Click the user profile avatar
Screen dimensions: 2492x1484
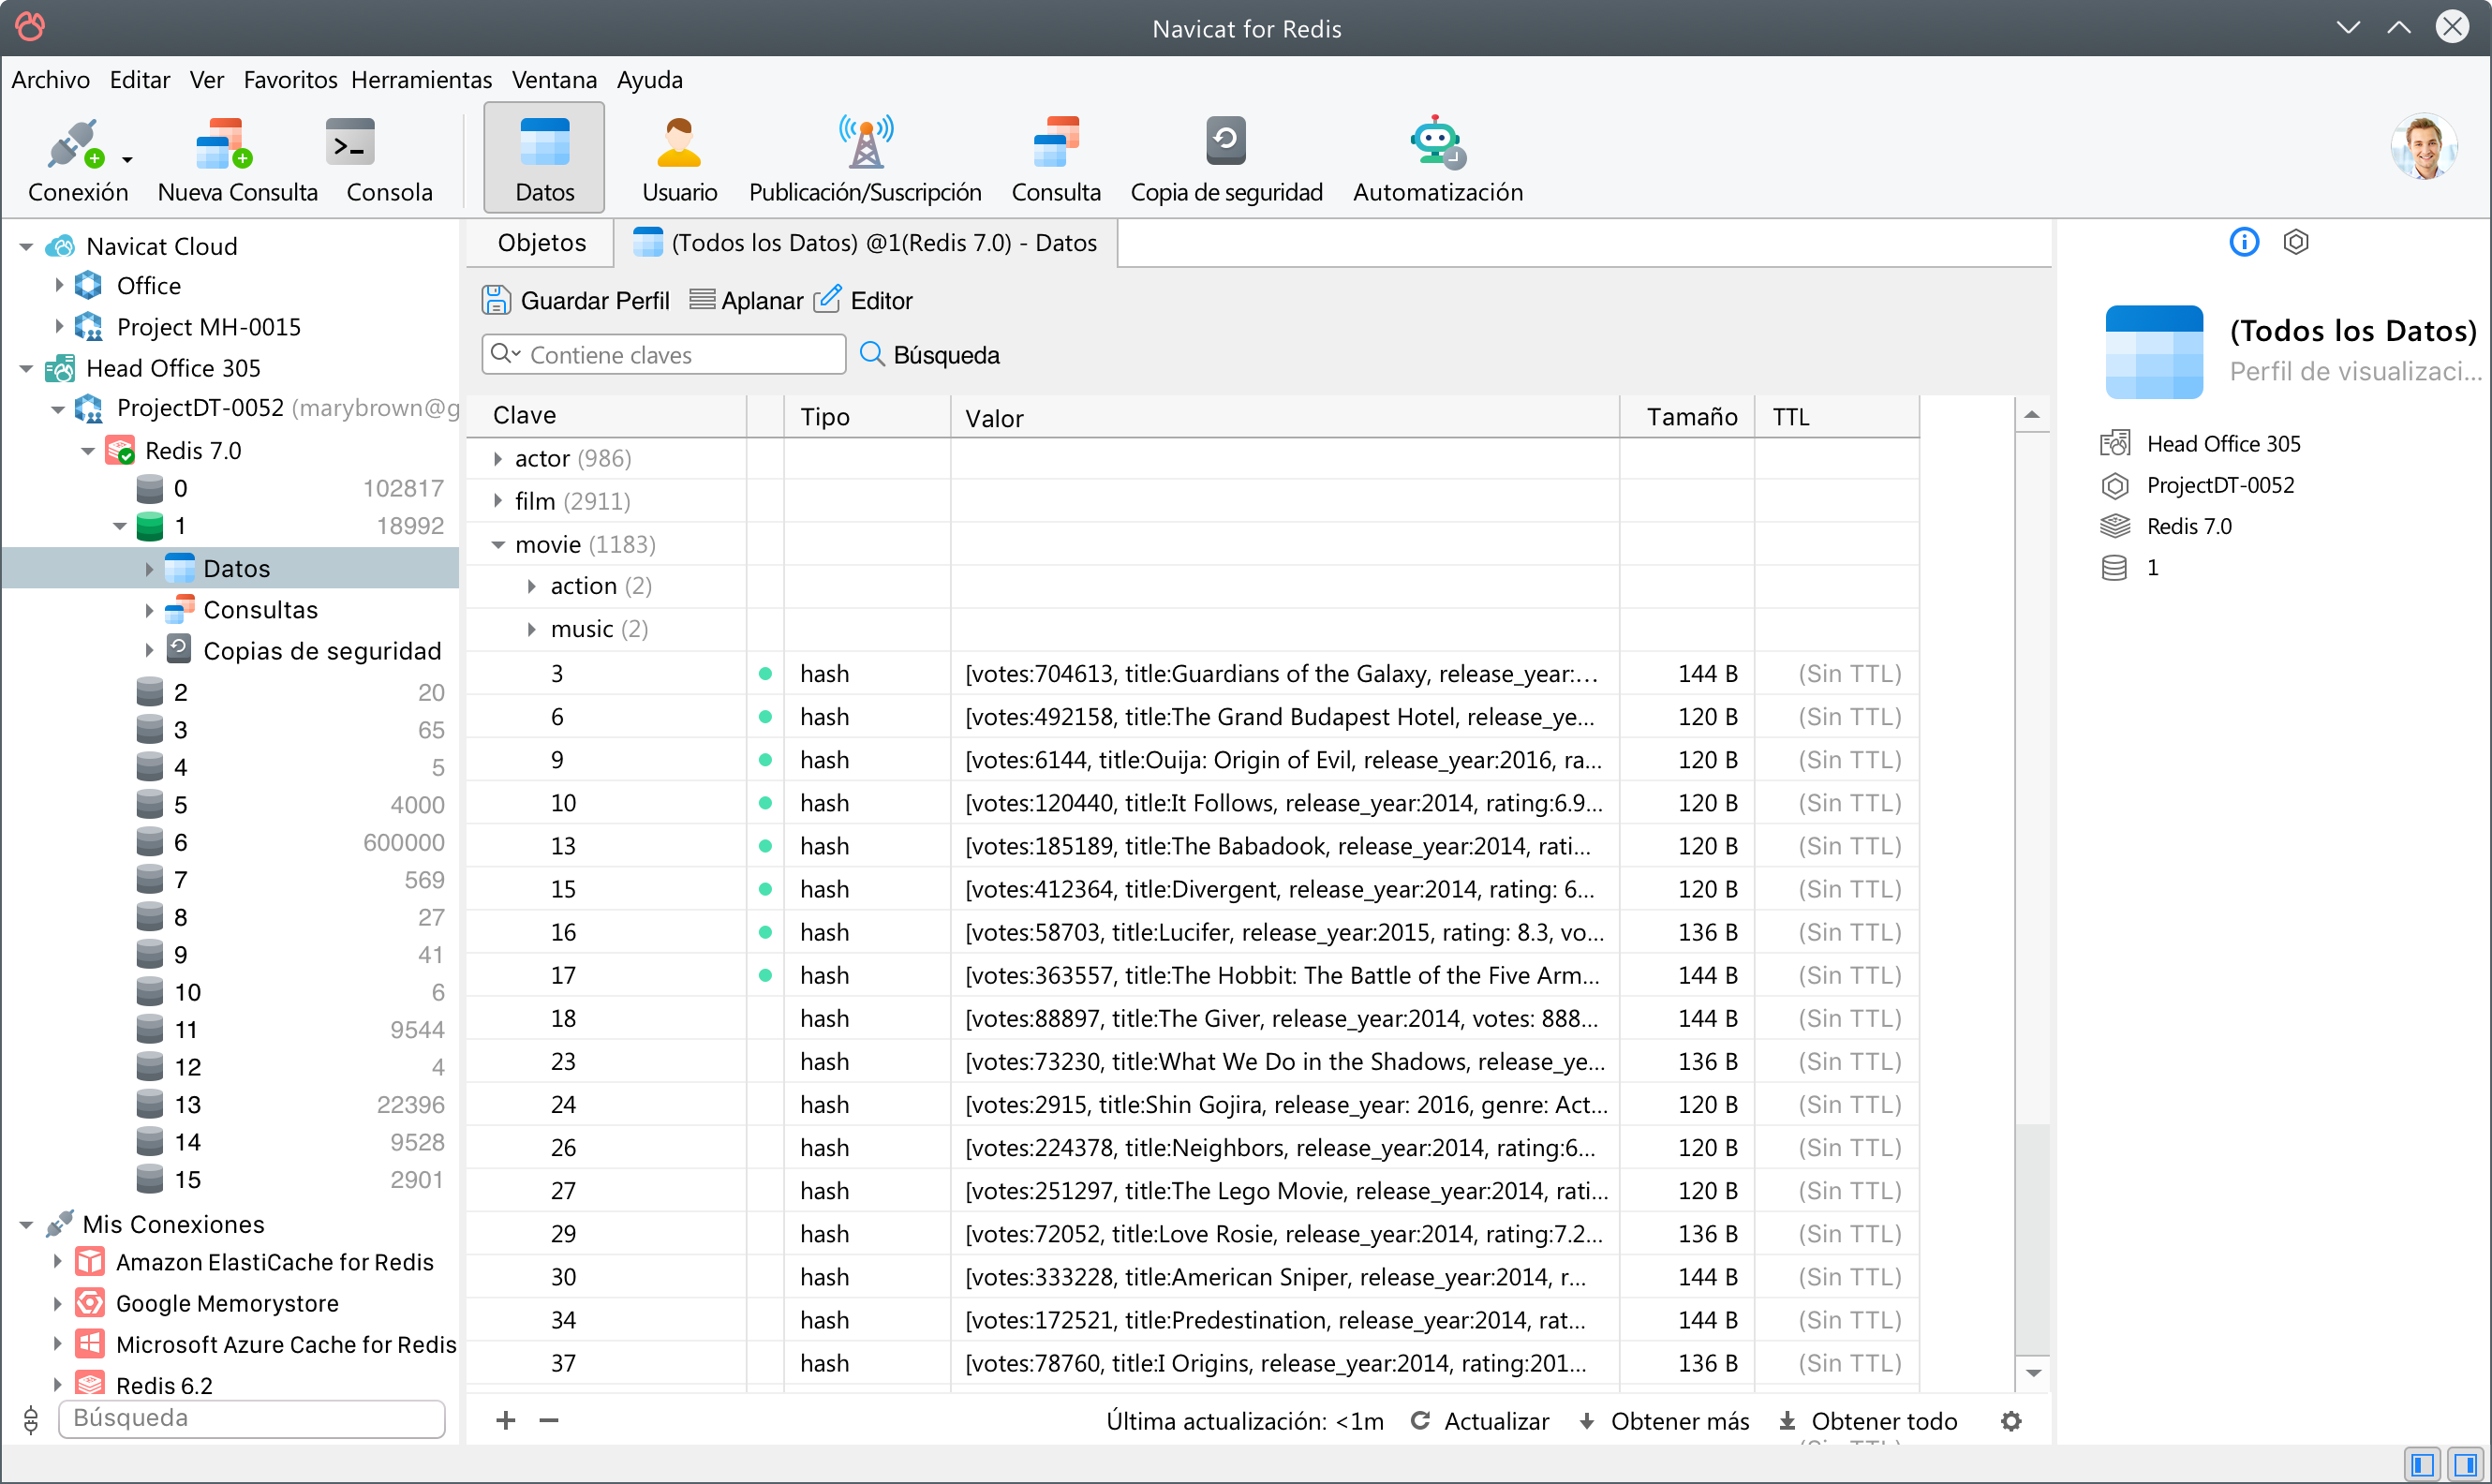(x=2424, y=146)
